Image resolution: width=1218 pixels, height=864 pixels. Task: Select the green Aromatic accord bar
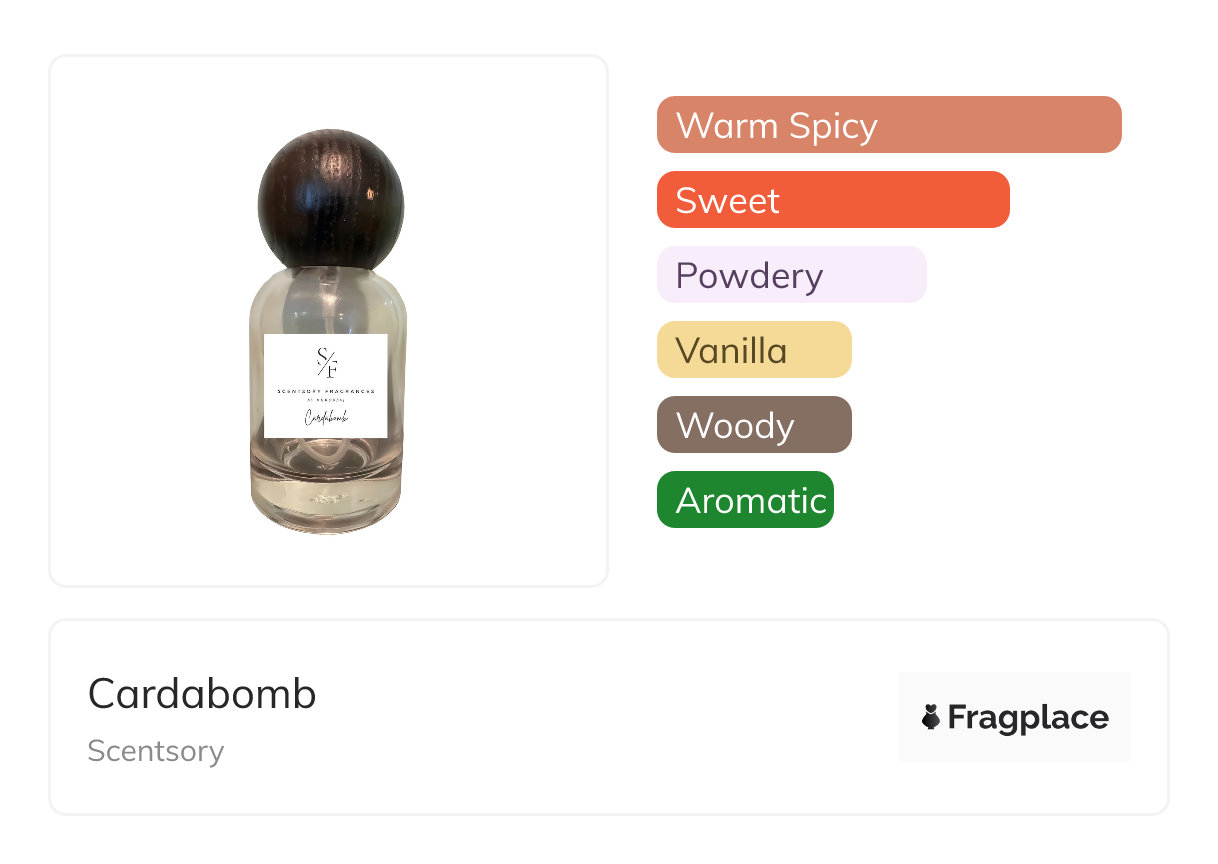tap(744, 500)
